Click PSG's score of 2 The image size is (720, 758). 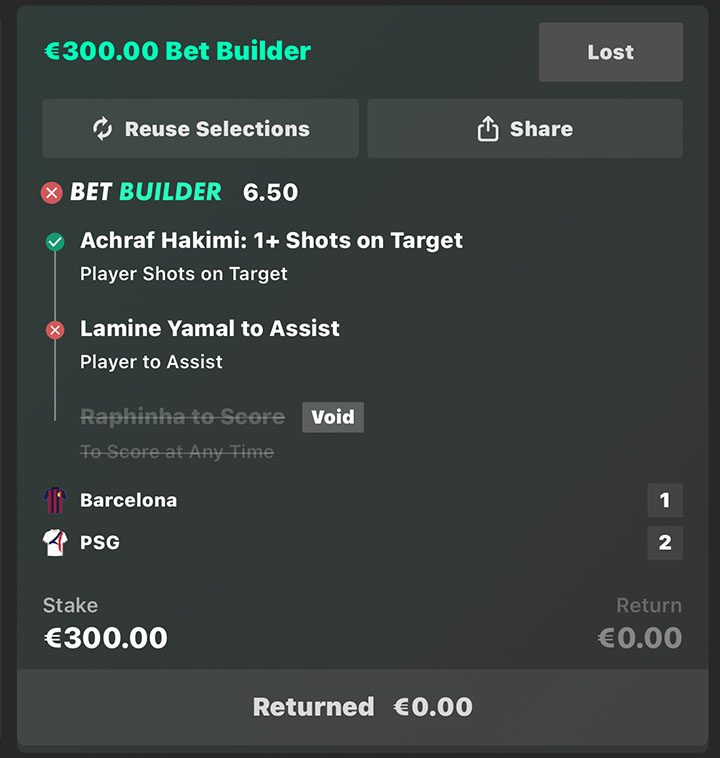tap(665, 543)
